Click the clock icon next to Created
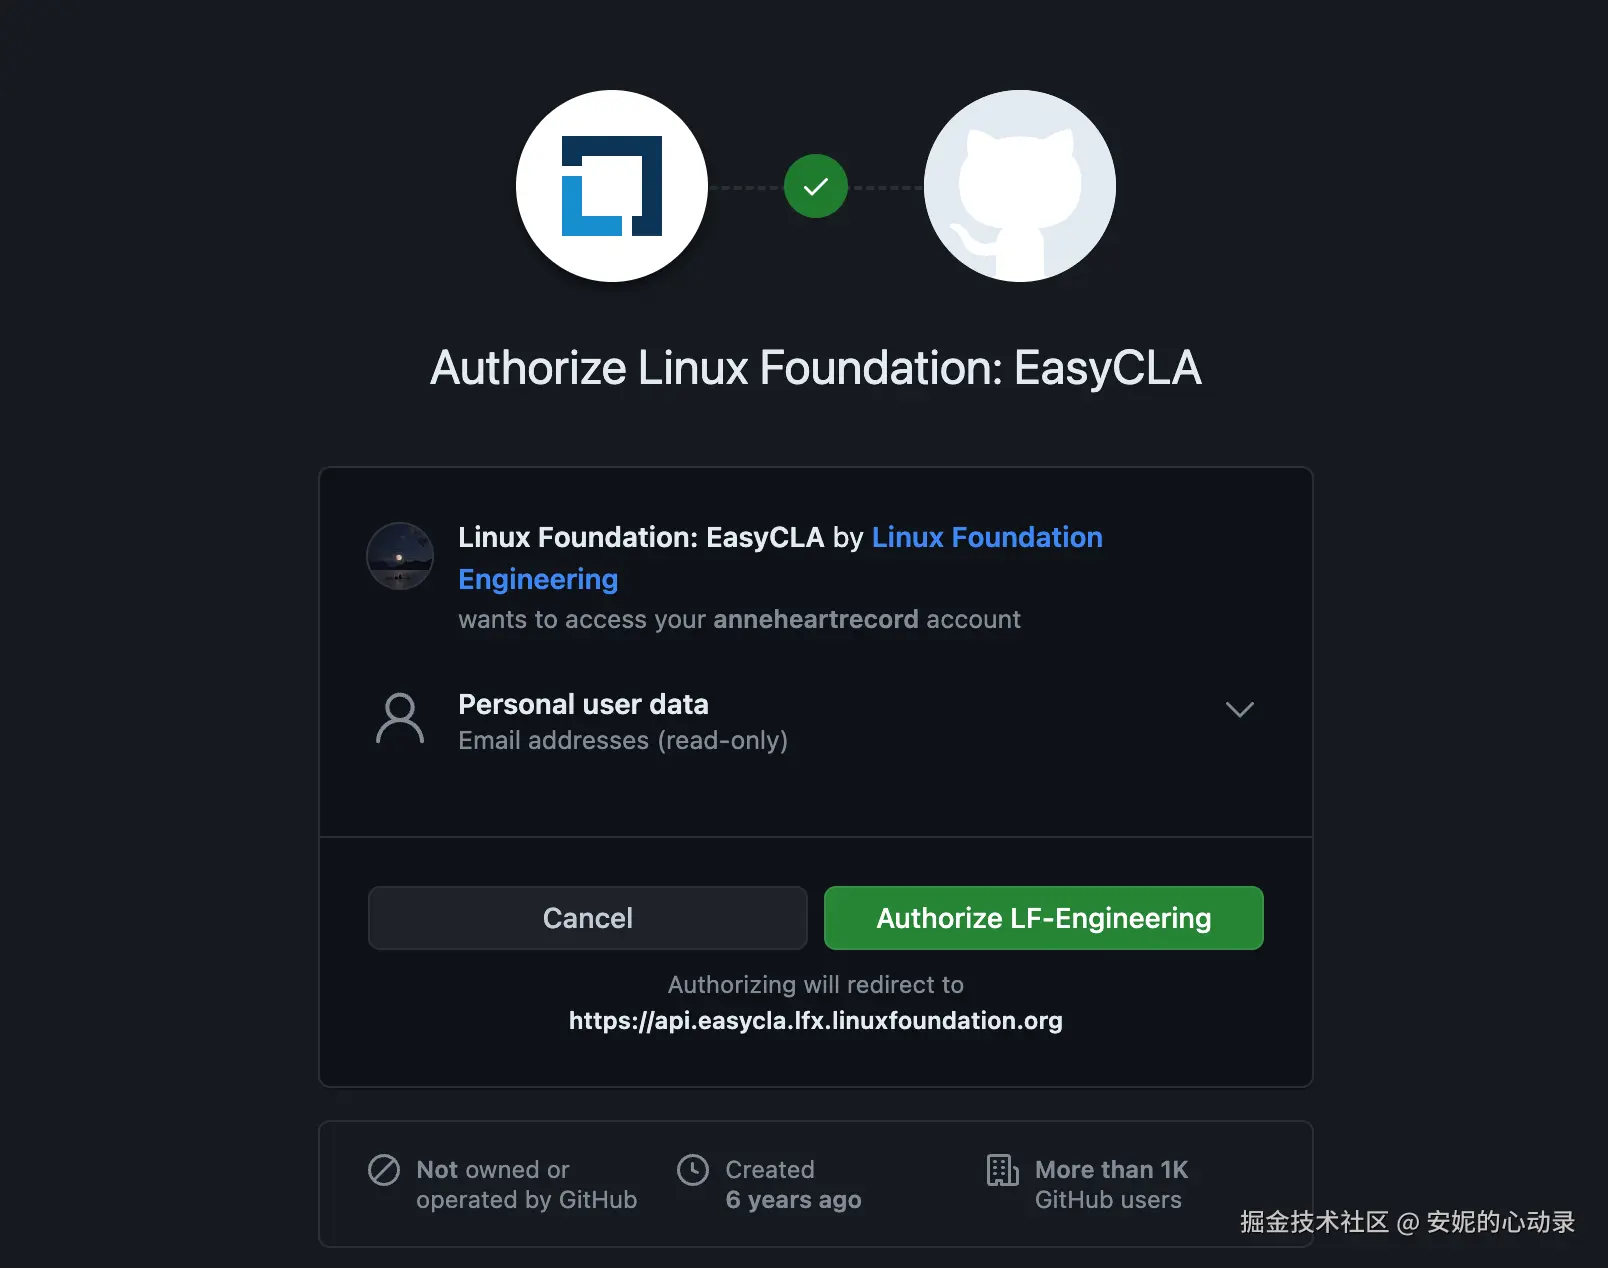 tap(693, 1170)
